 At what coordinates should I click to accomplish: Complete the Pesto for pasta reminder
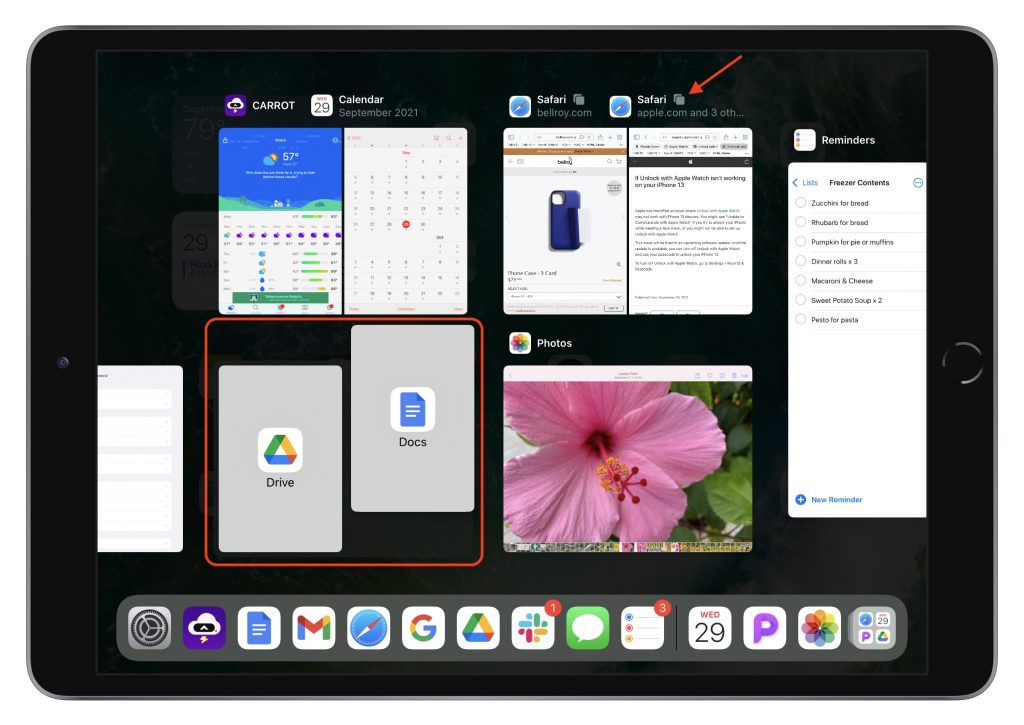click(801, 320)
